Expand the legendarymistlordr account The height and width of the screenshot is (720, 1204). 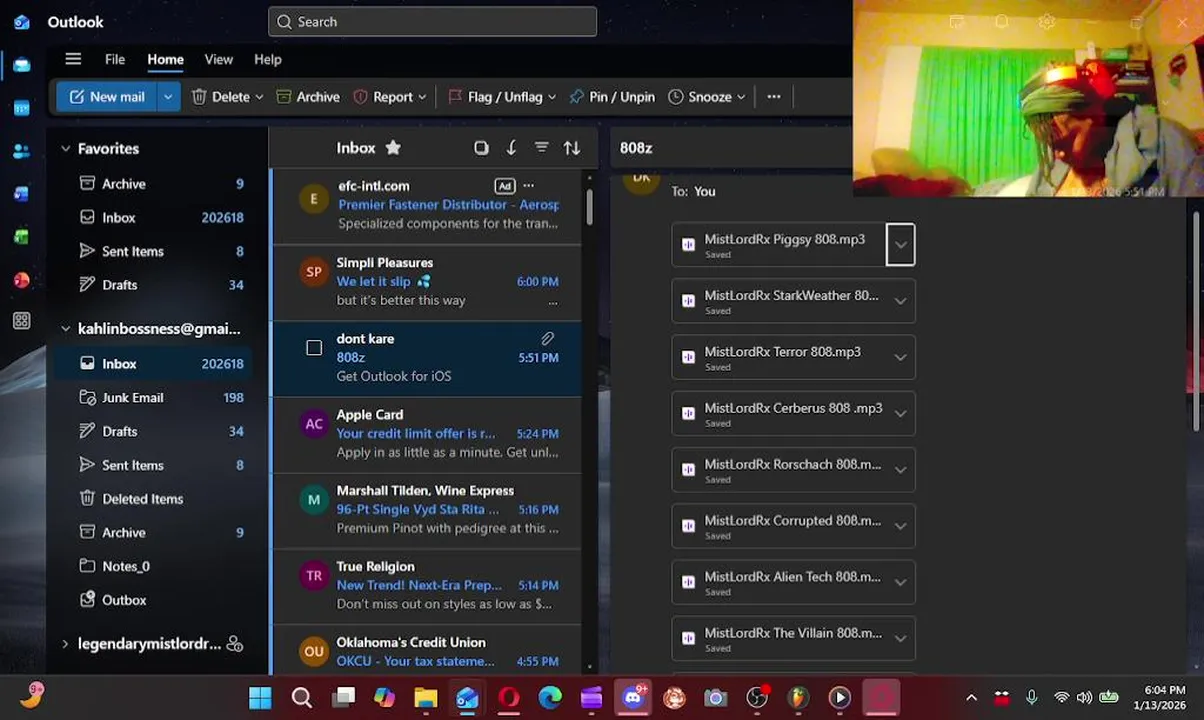[x=66, y=644]
